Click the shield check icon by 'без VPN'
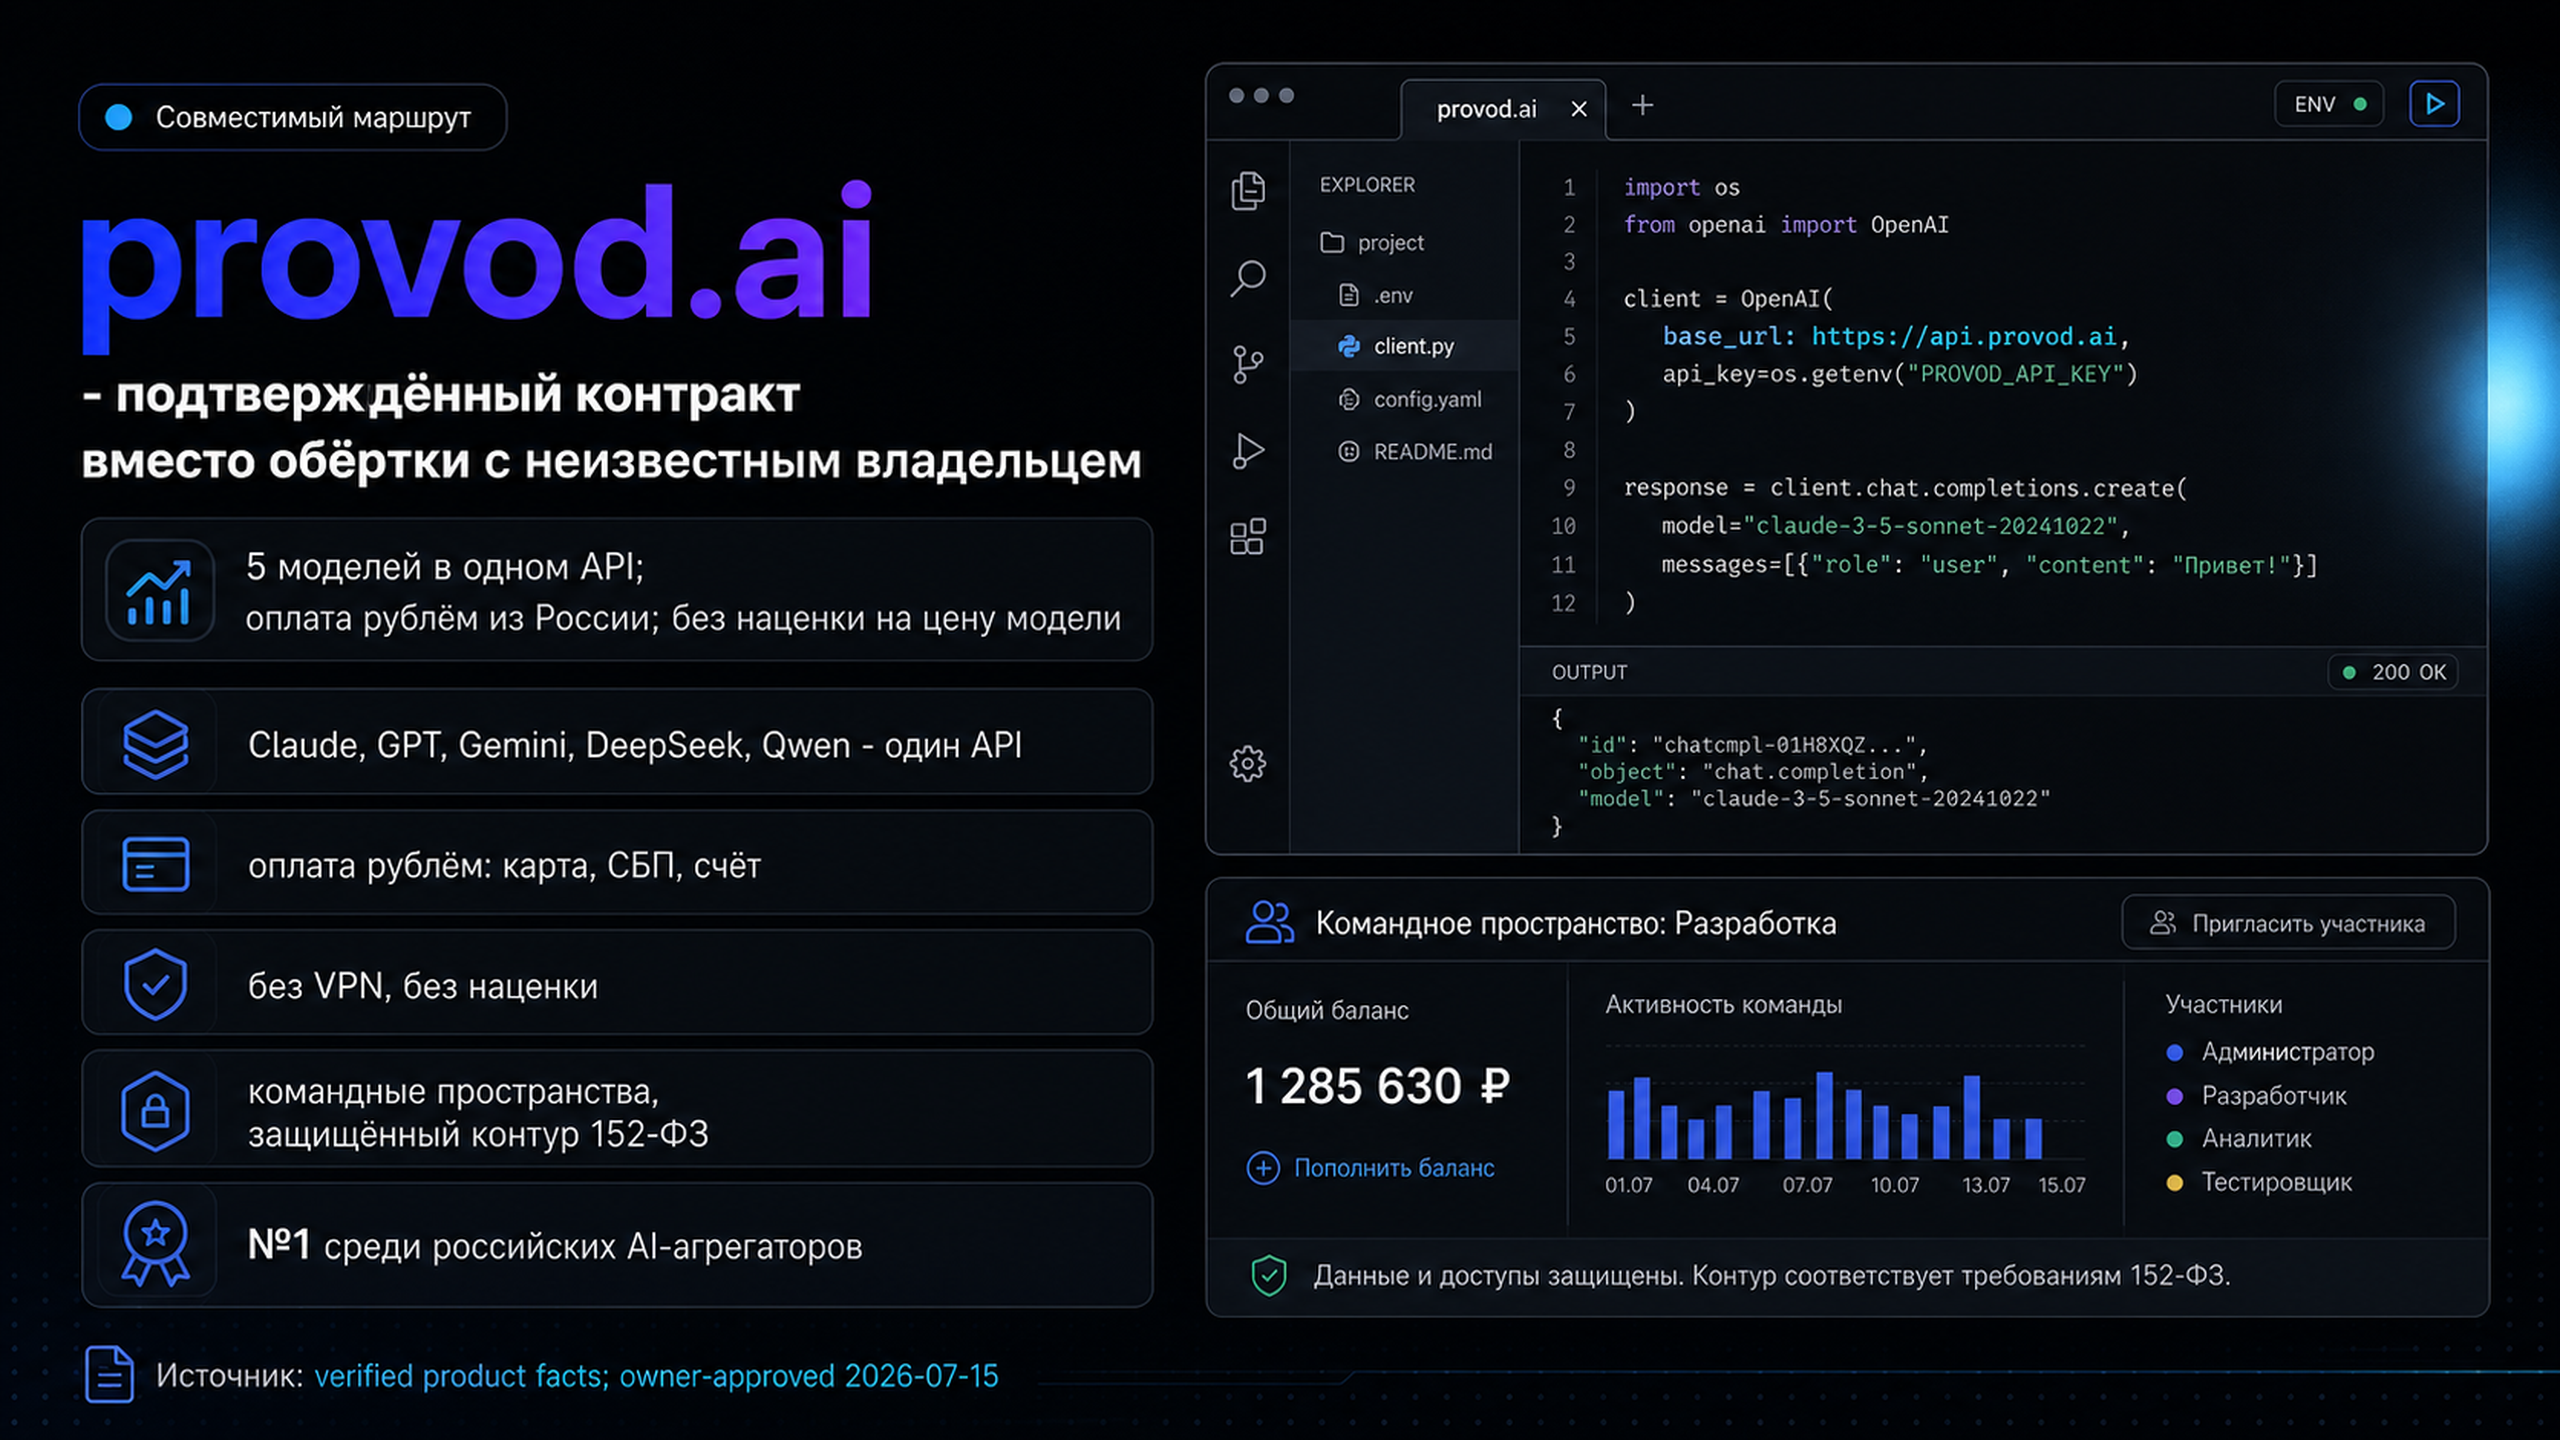 click(x=155, y=984)
